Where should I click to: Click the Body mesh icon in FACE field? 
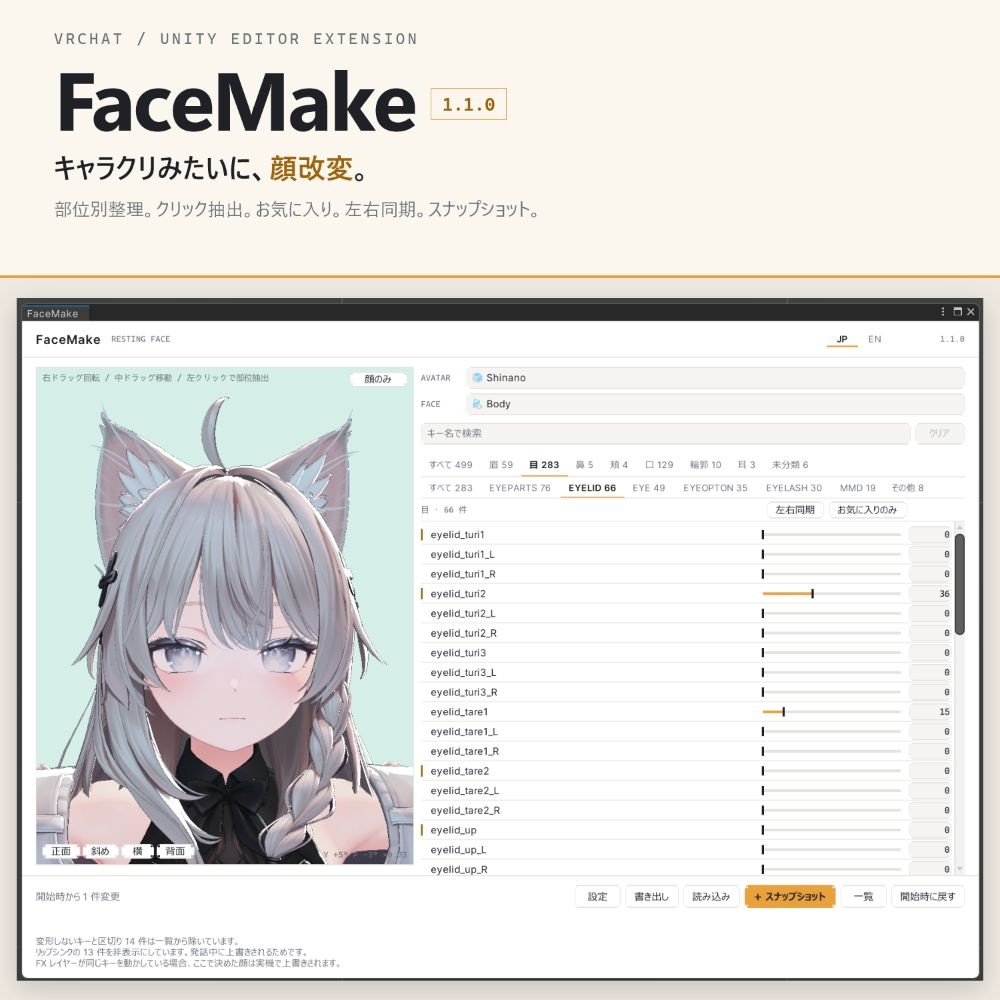[477, 404]
